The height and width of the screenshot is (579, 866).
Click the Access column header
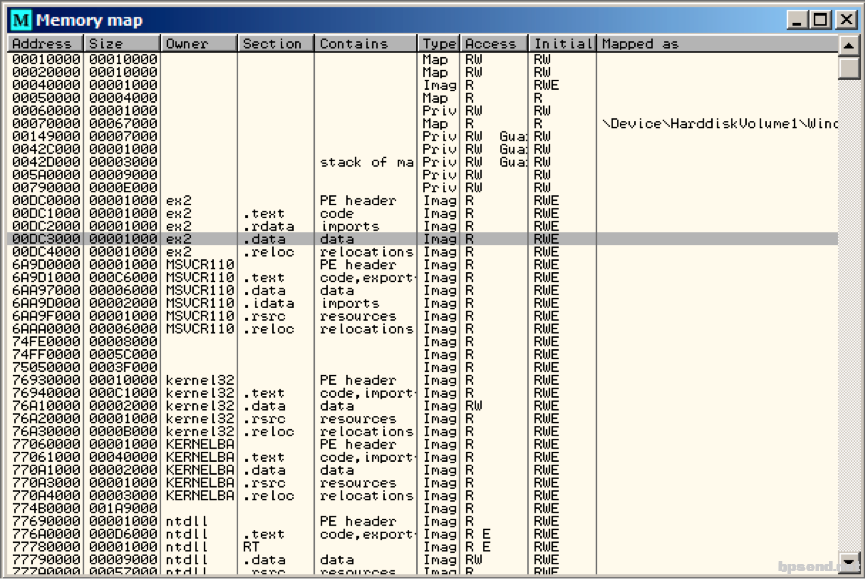[x=495, y=44]
